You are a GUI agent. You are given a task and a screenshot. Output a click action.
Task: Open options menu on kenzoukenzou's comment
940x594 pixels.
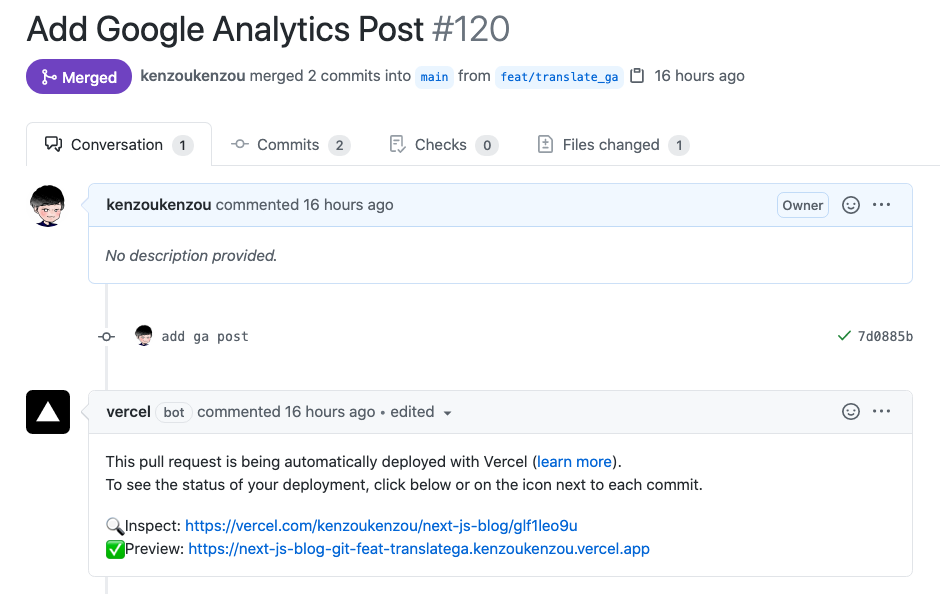coord(881,205)
